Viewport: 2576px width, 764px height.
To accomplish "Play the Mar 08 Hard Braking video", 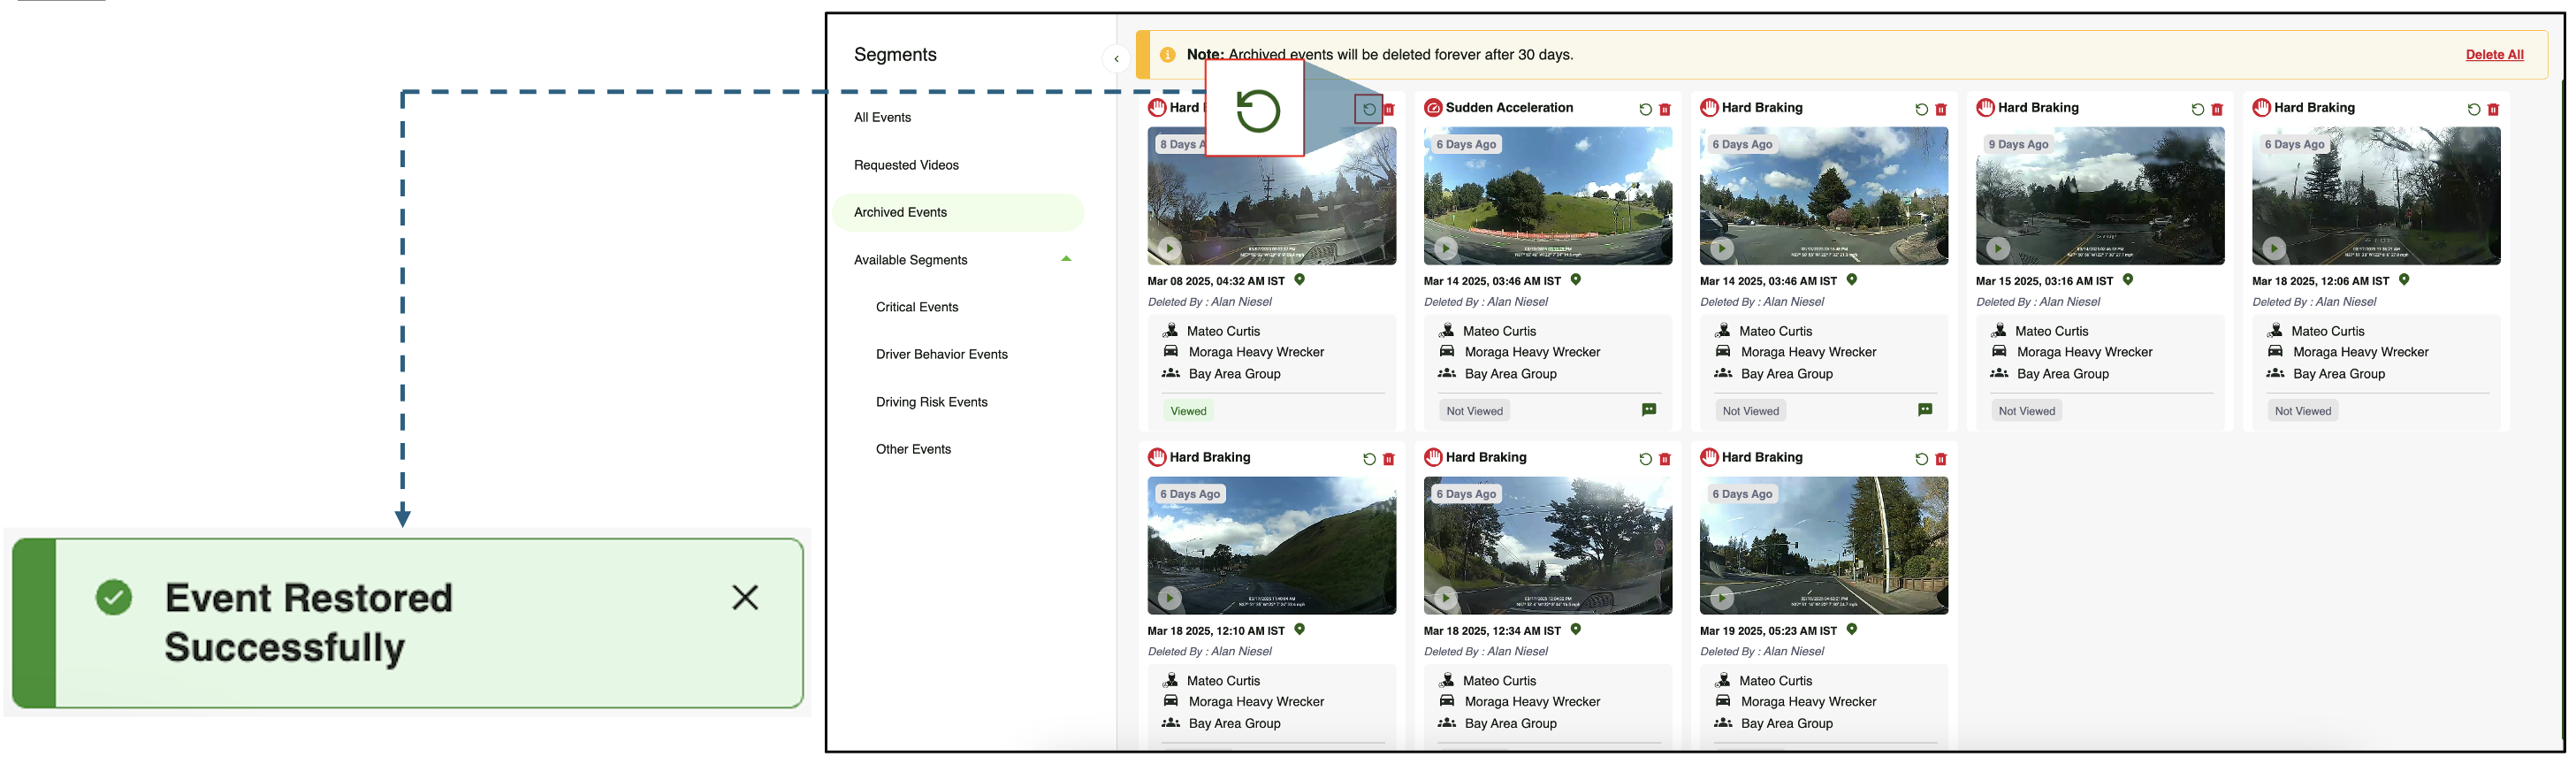I will [x=1170, y=248].
